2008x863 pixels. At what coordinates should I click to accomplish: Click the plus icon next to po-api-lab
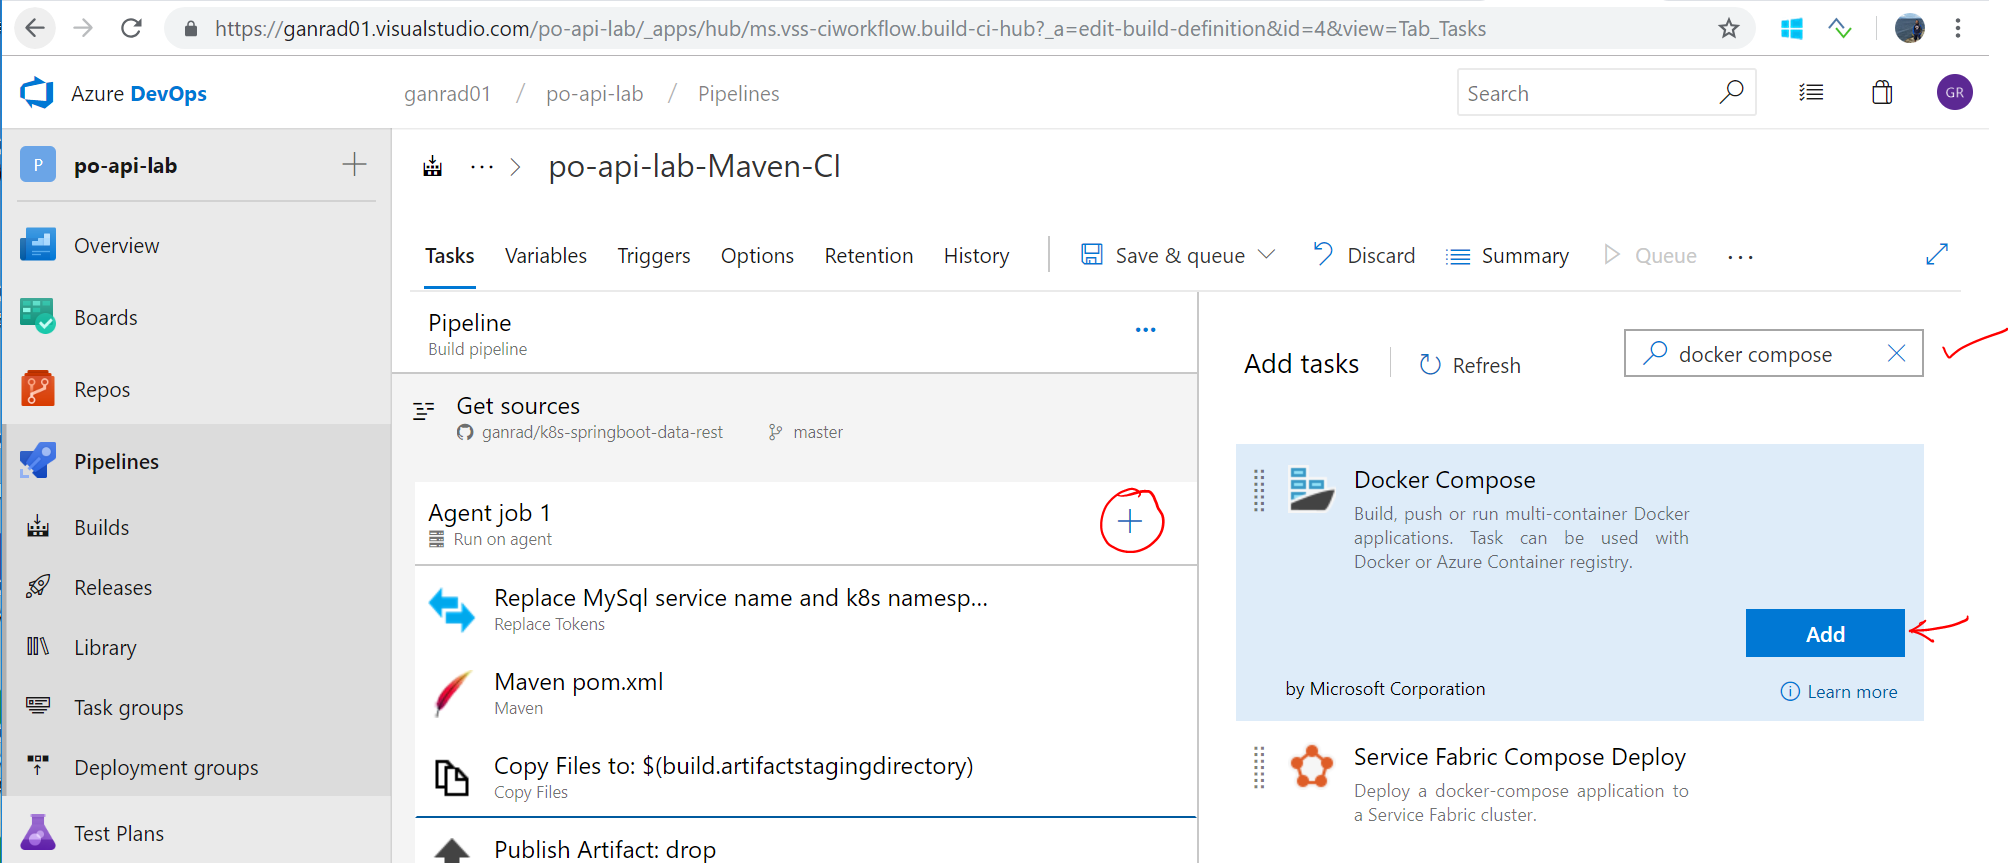pos(354,164)
